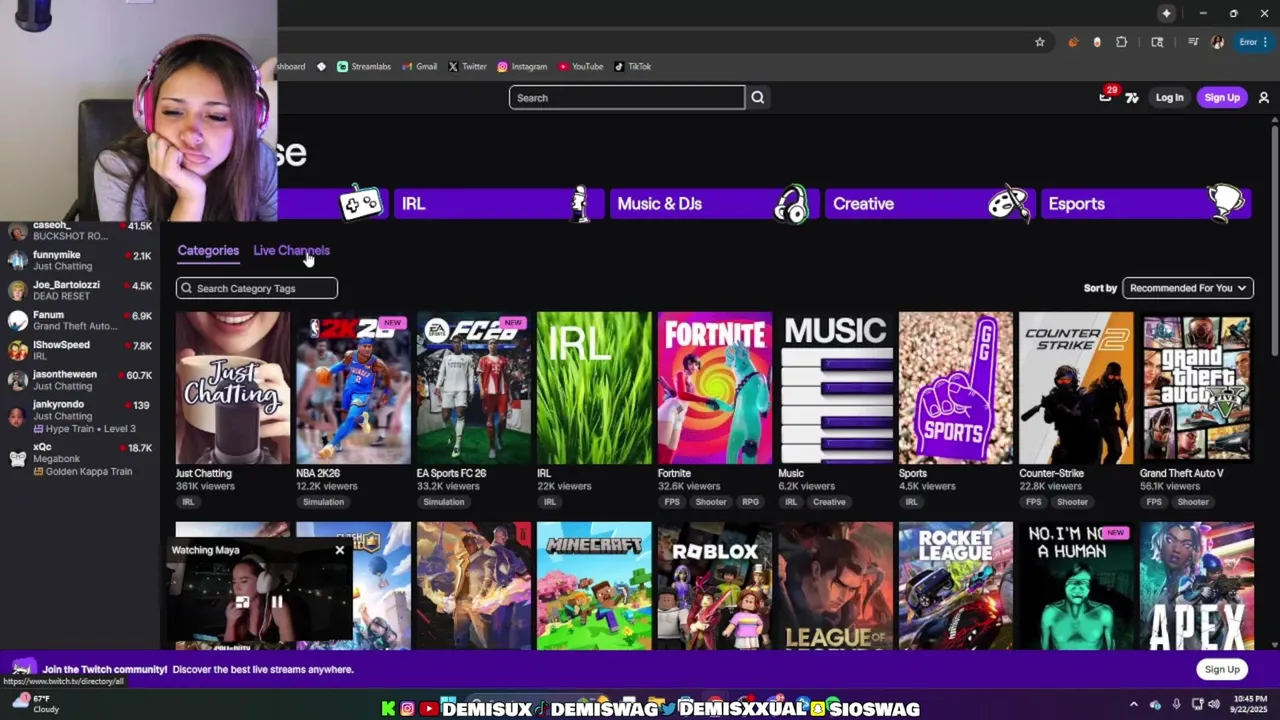
Task: Open the Instagram bookmark
Action: 522,66
